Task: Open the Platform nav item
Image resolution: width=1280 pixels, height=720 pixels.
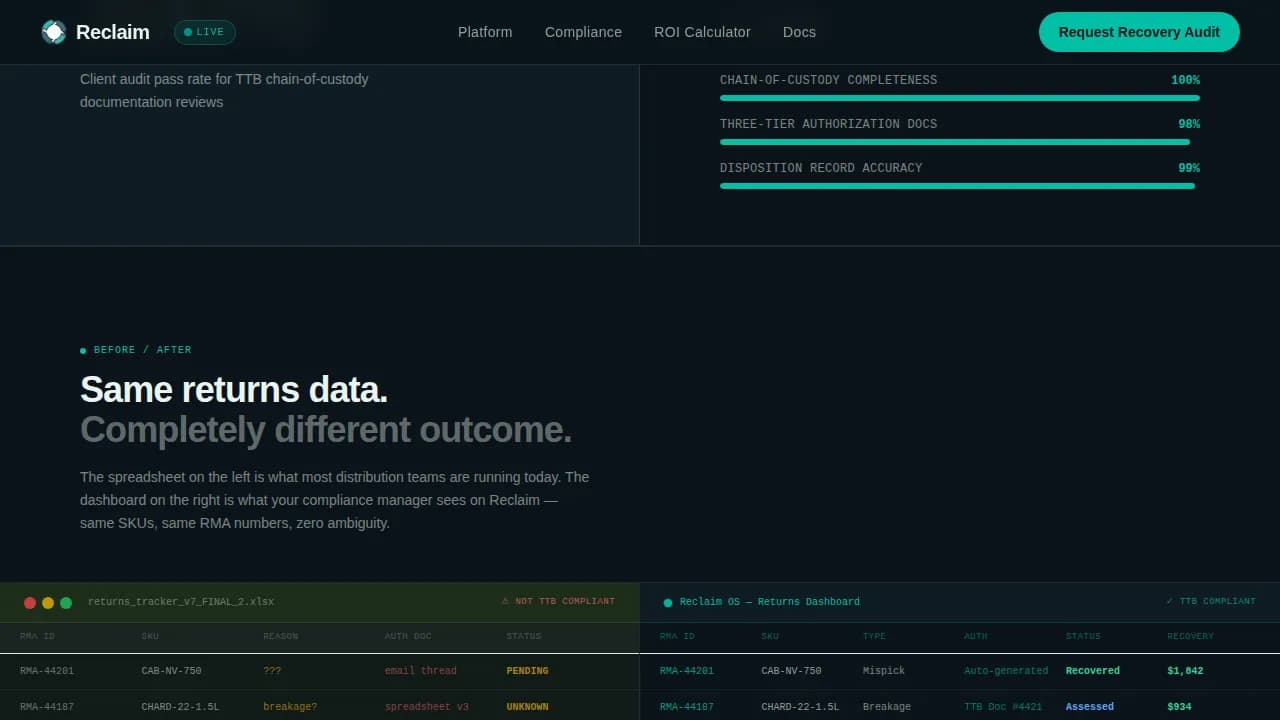Action: tap(485, 32)
